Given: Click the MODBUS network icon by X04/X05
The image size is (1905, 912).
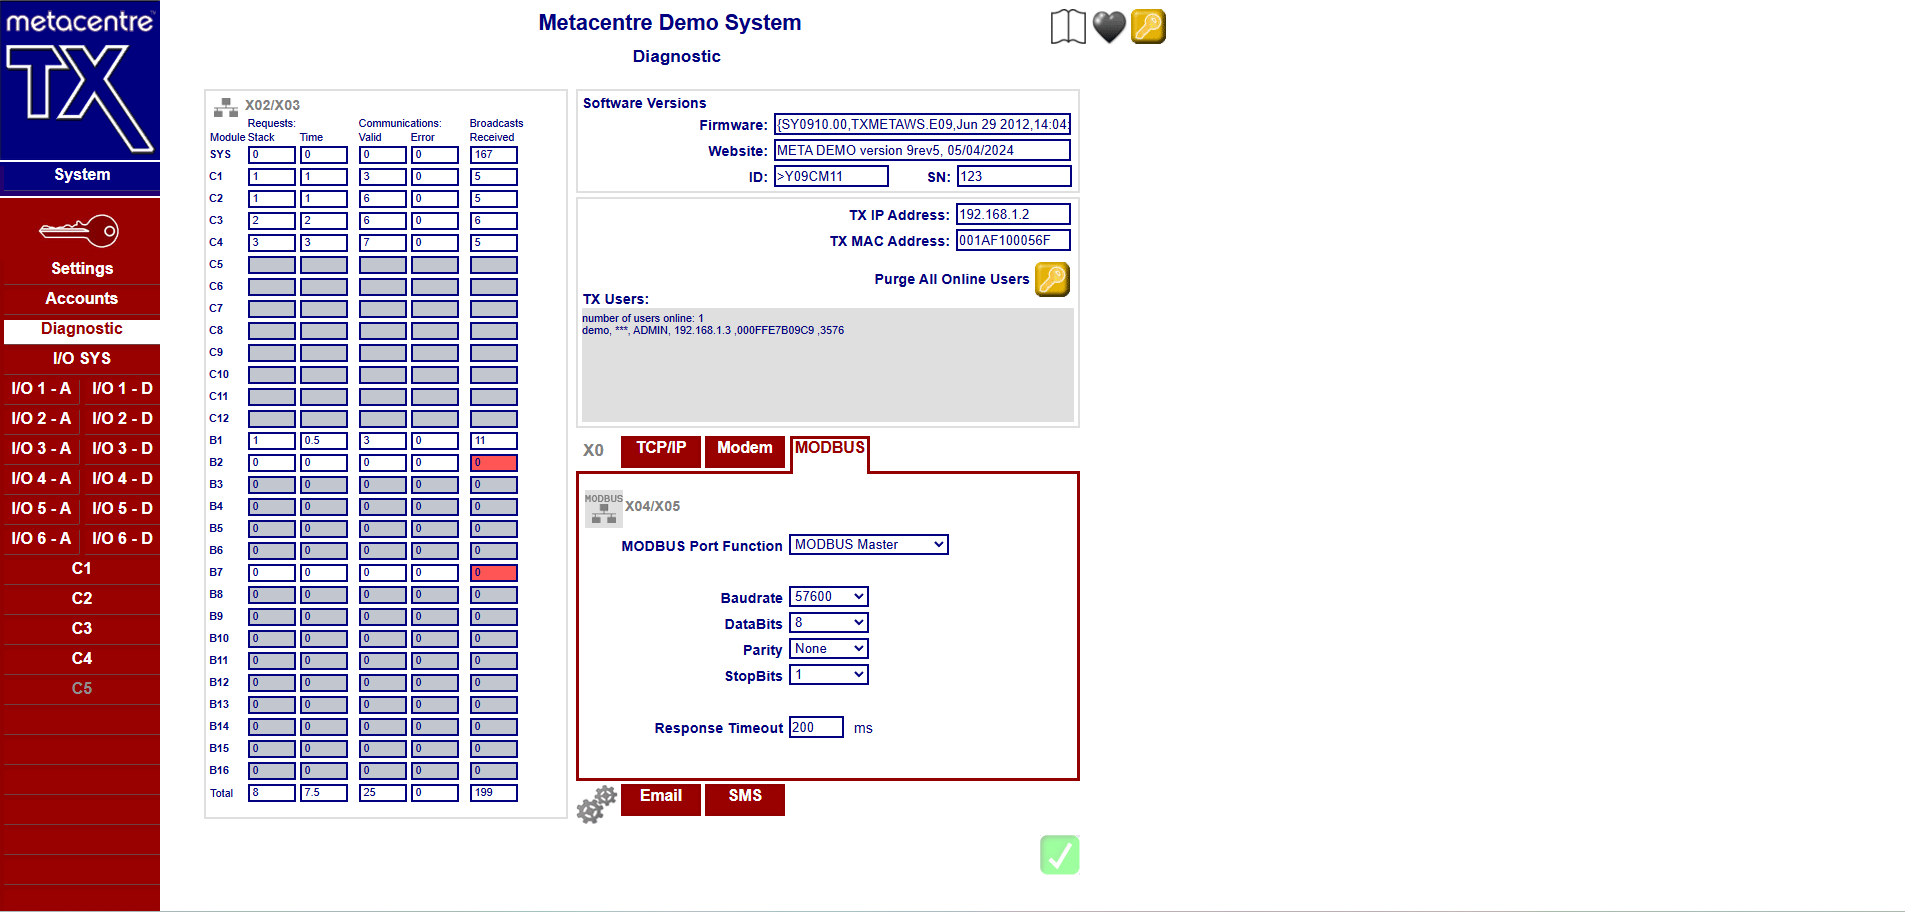Looking at the screenshot, I should tap(603, 508).
